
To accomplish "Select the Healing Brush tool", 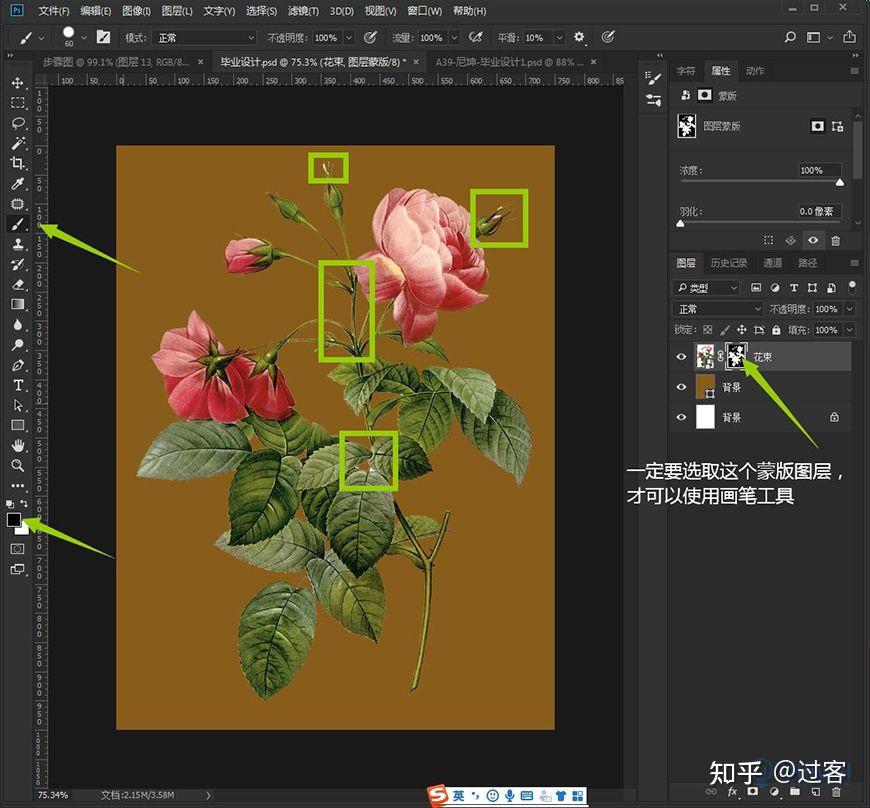I will [x=17, y=204].
